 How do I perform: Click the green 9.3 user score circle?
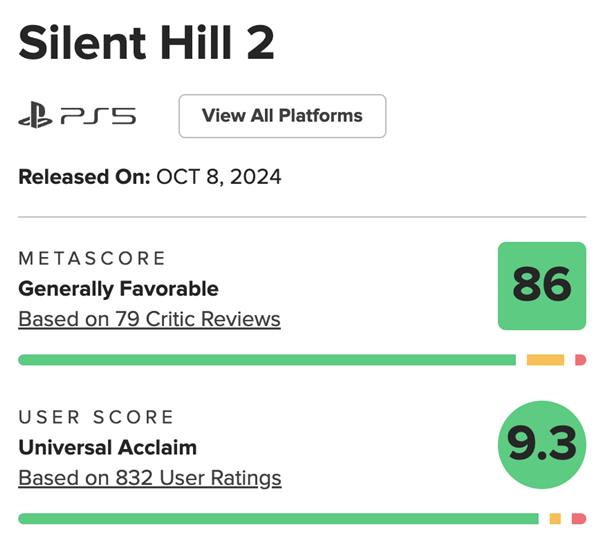542,445
